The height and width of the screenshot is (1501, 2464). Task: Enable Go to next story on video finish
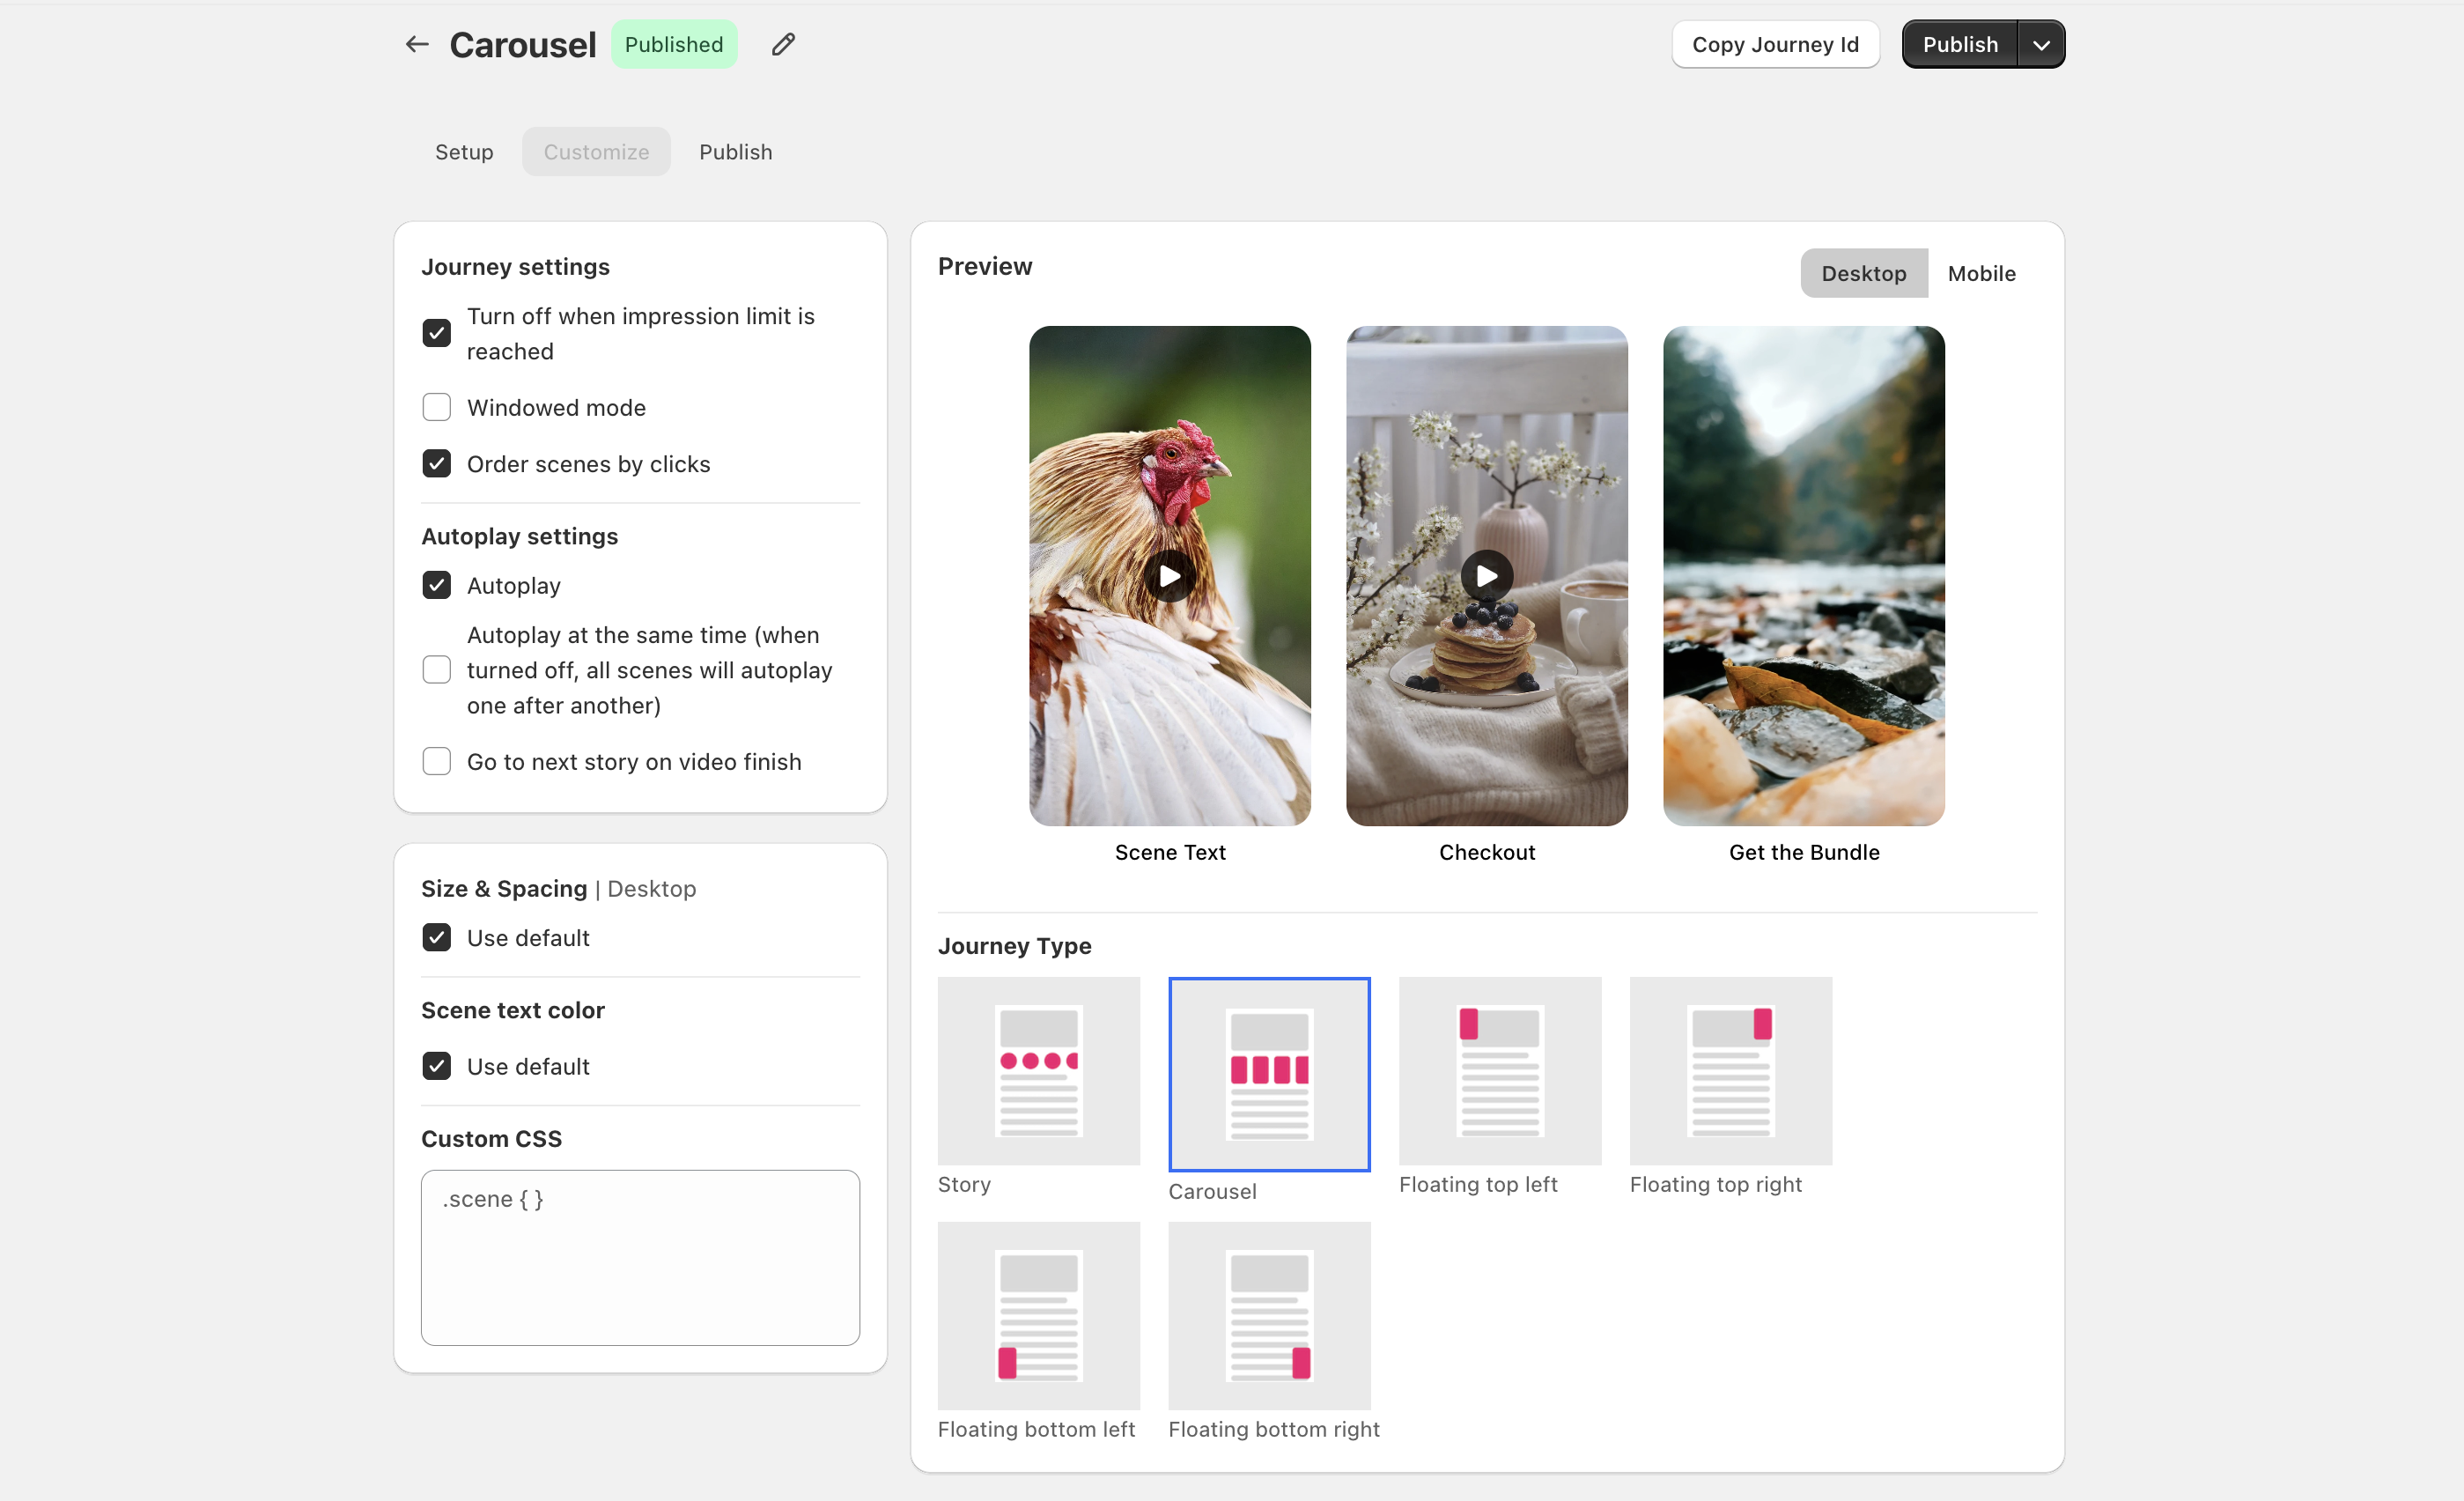(x=436, y=761)
